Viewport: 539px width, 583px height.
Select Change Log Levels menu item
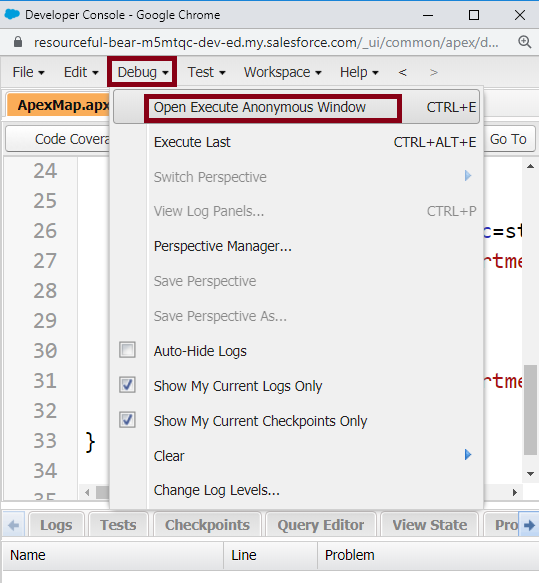(x=296, y=490)
